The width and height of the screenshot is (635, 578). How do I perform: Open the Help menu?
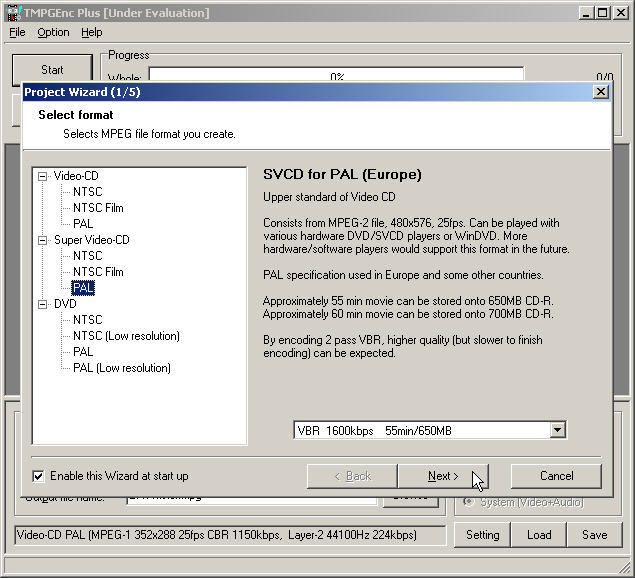pos(91,32)
